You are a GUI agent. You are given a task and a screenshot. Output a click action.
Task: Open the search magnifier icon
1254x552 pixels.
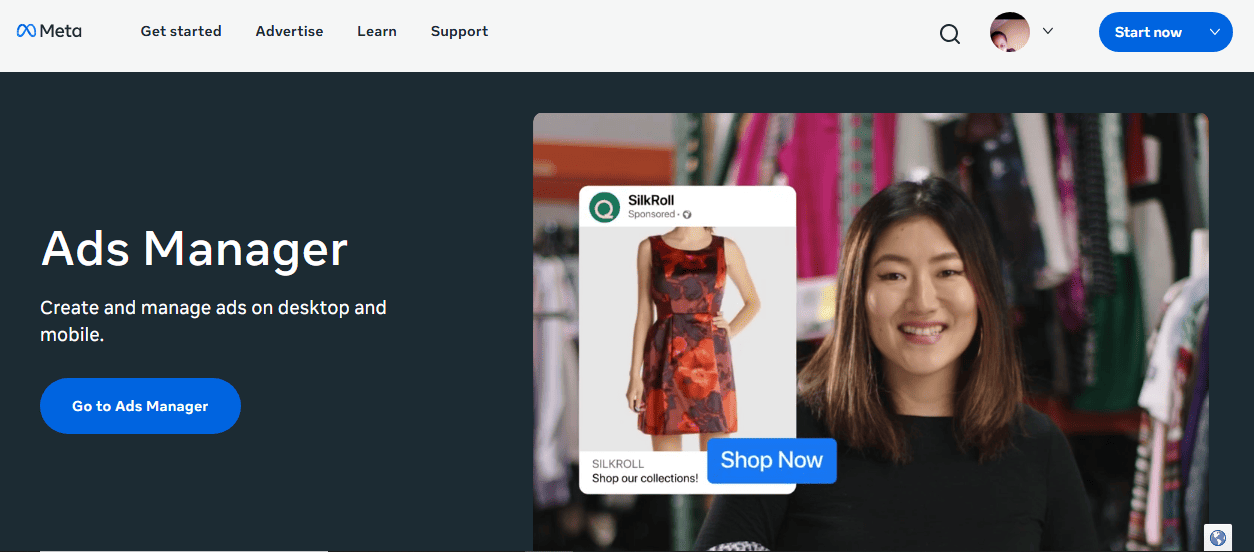[950, 34]
